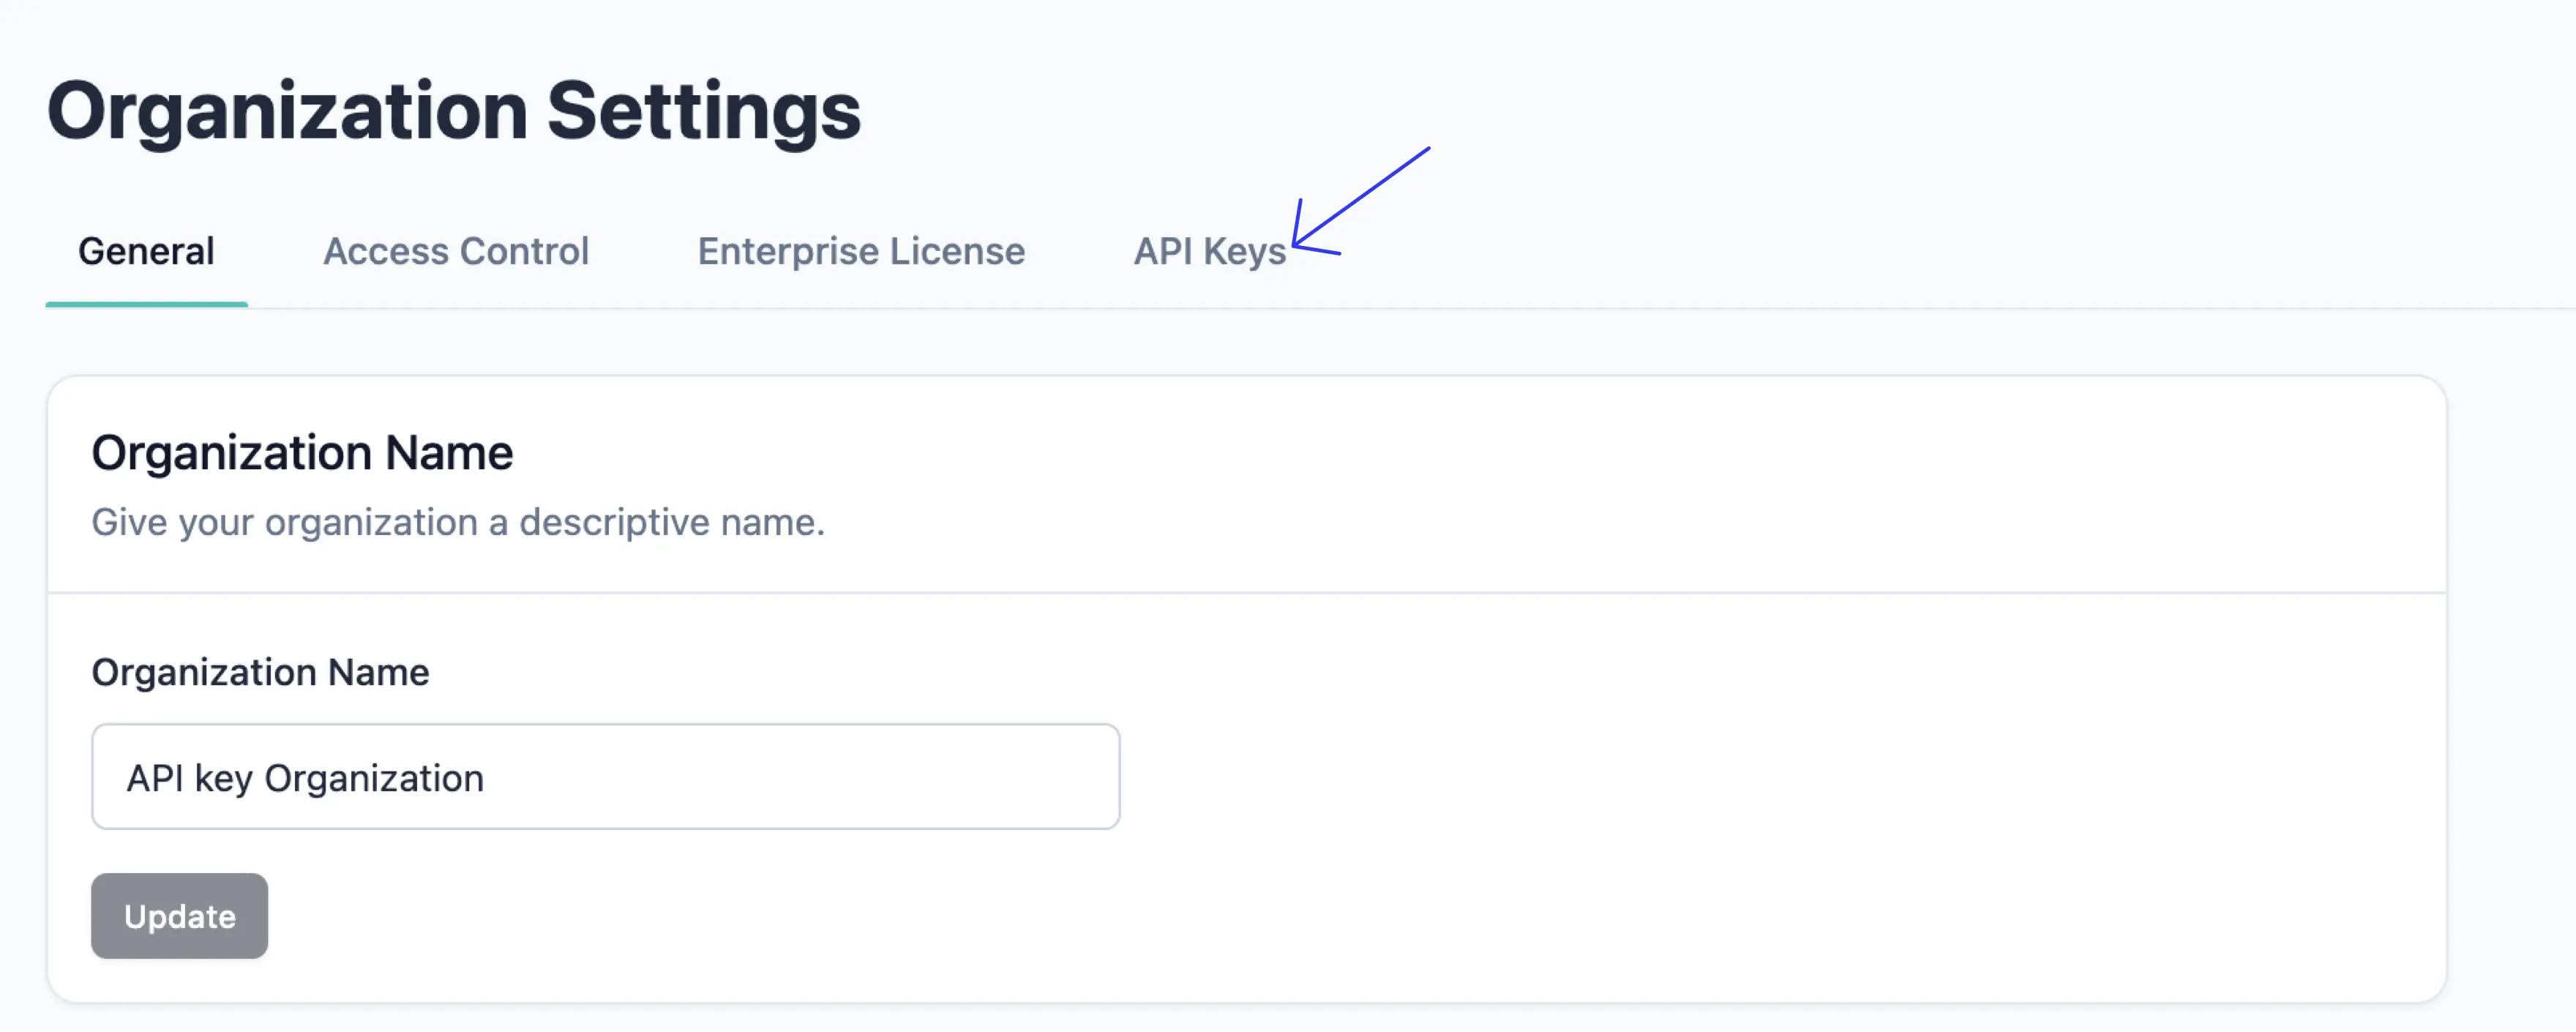2576x1032 pixels.
Task: Save the organization name with Update
Action: point(179,916)
